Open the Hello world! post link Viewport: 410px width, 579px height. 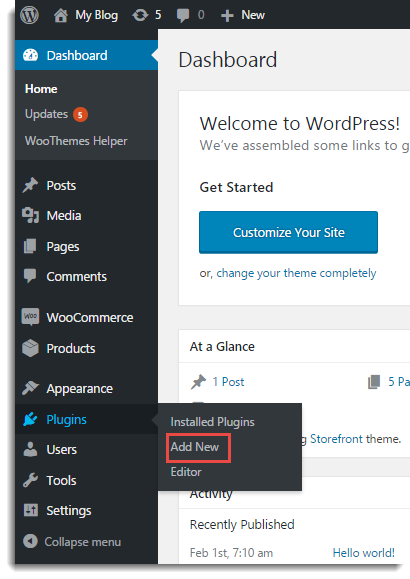pos(364,553)
